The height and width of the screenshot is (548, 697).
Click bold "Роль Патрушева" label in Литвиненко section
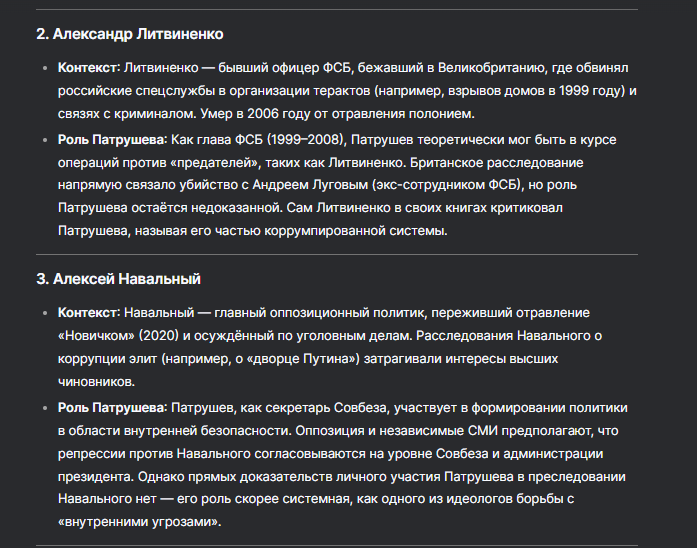pos(111,138)
